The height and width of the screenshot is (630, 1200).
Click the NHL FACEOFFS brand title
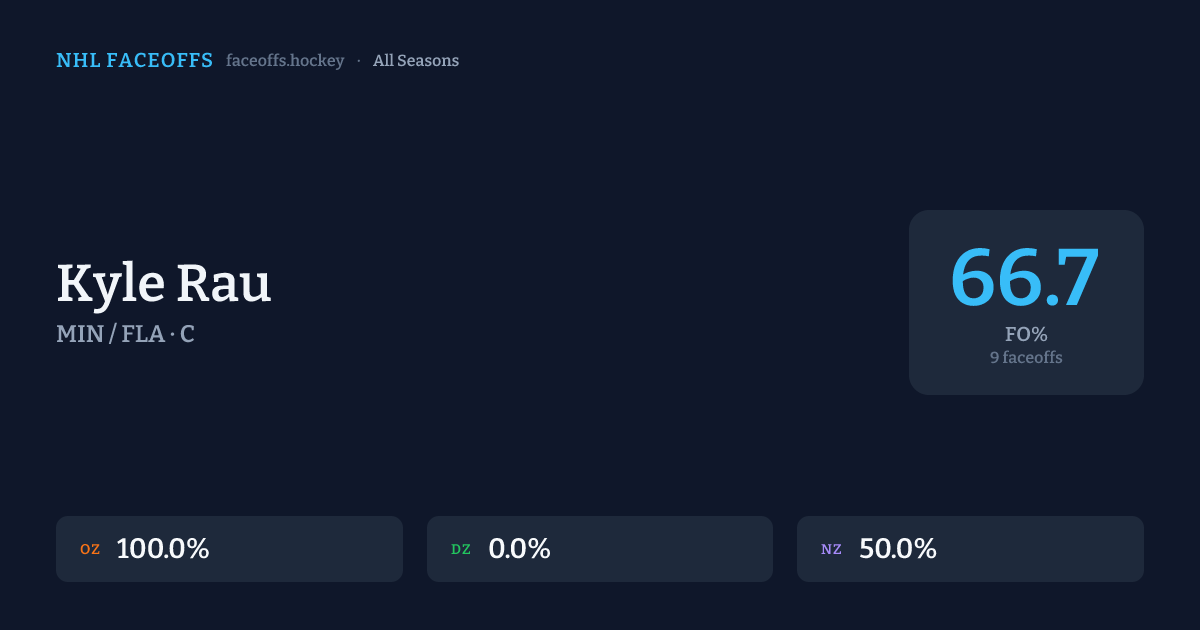point(134,61)
